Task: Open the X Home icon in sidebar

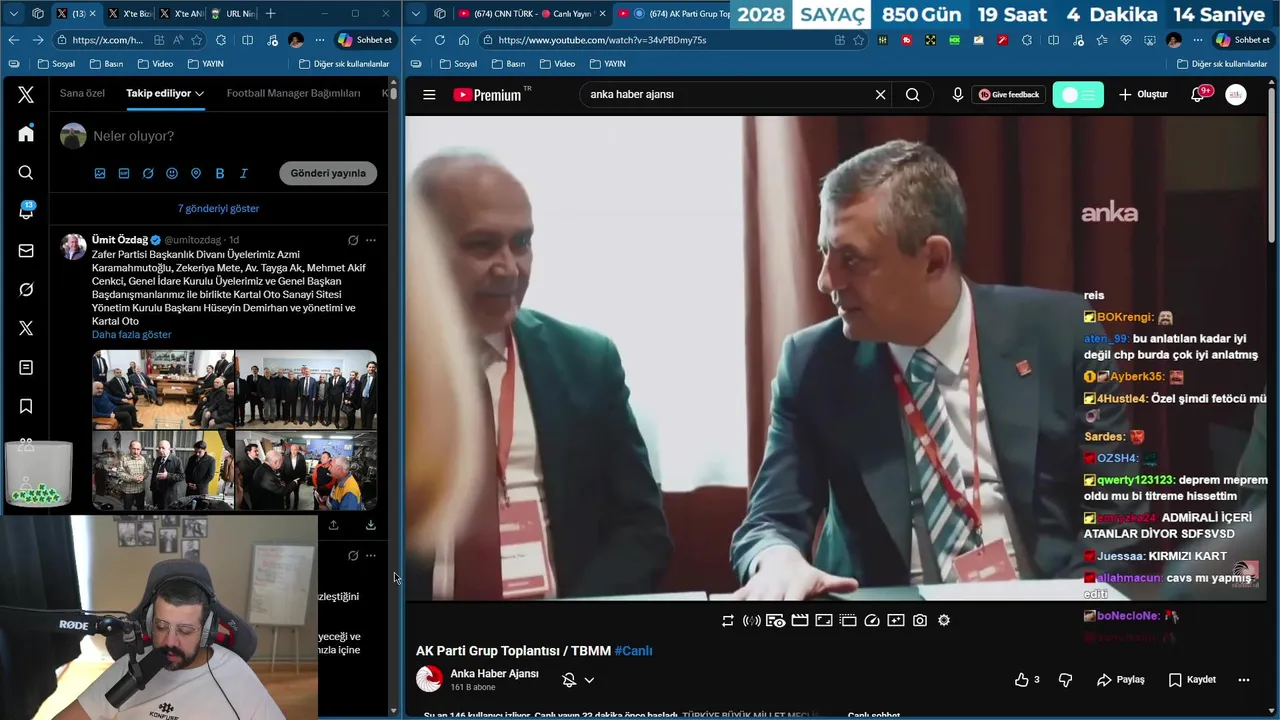Action: click(x=26, y=134)
